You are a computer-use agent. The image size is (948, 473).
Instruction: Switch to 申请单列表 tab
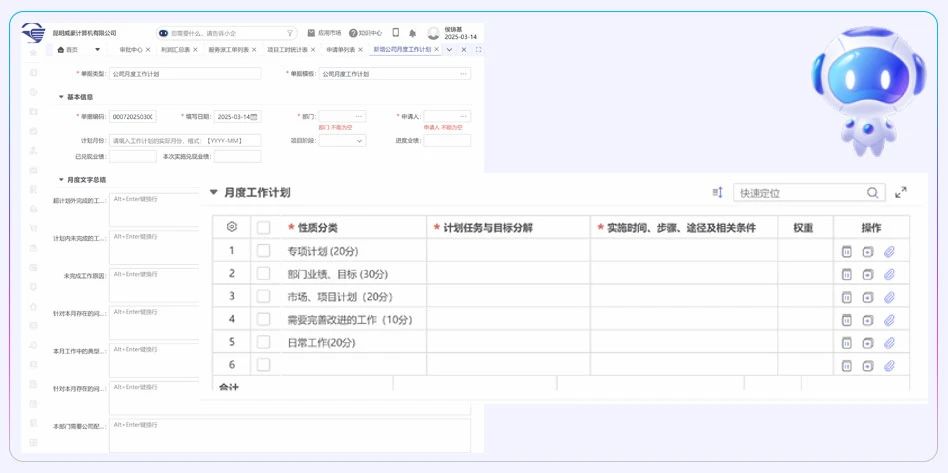pos(341,50)
